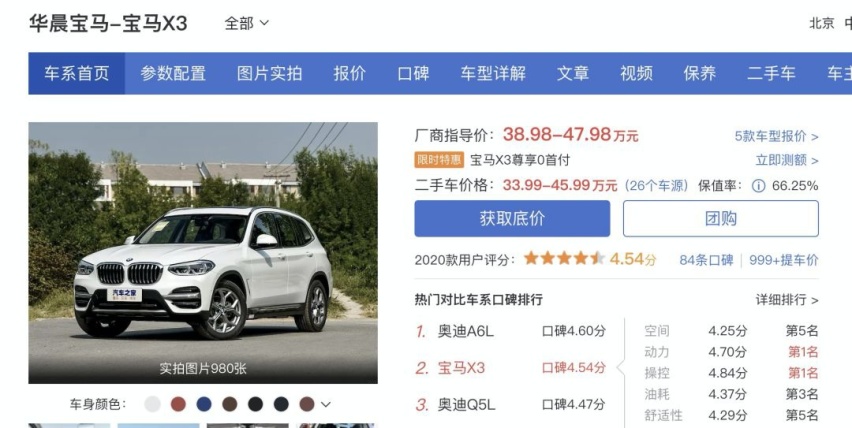This screenshot has height=428, width=852.
Task: Open the white BMW X3 main photo
Action: click(203, 253)
